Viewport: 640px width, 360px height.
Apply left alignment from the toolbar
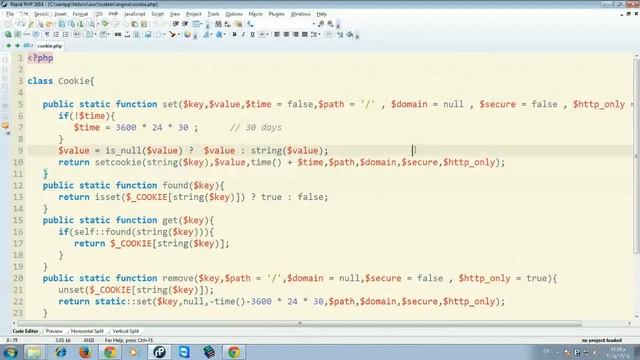(x=277, y=35)
